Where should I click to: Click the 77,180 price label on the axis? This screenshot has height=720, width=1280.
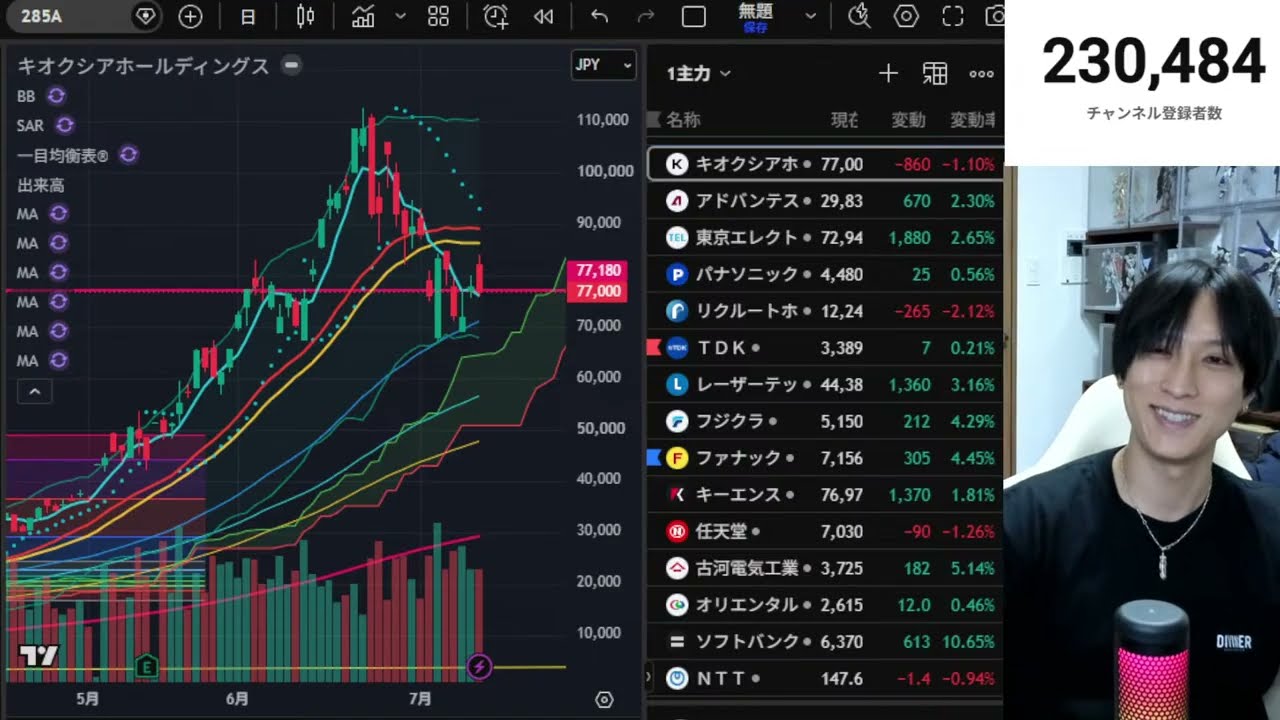click(x=598, y=270)
